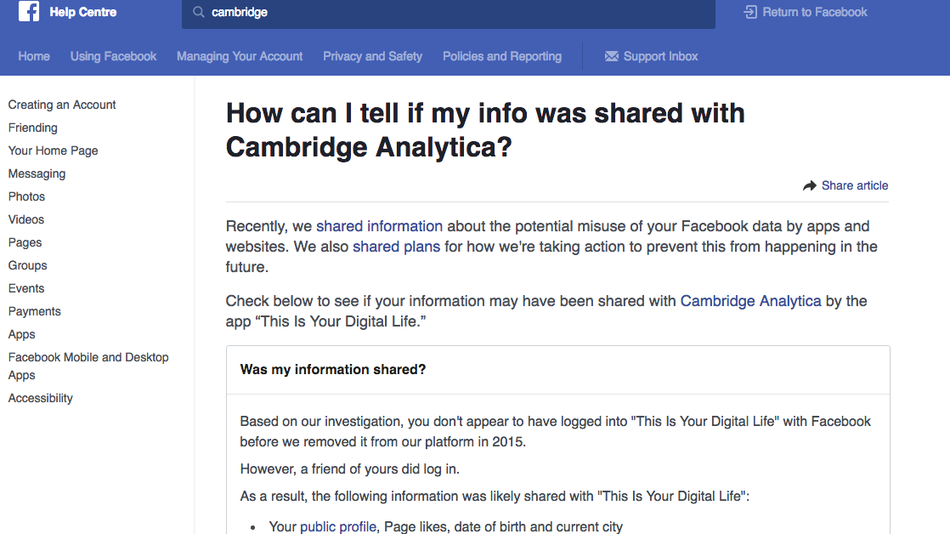Select Messaging in the sidebar
This screenshot has width=950, height=534.
tap(37, 174)
